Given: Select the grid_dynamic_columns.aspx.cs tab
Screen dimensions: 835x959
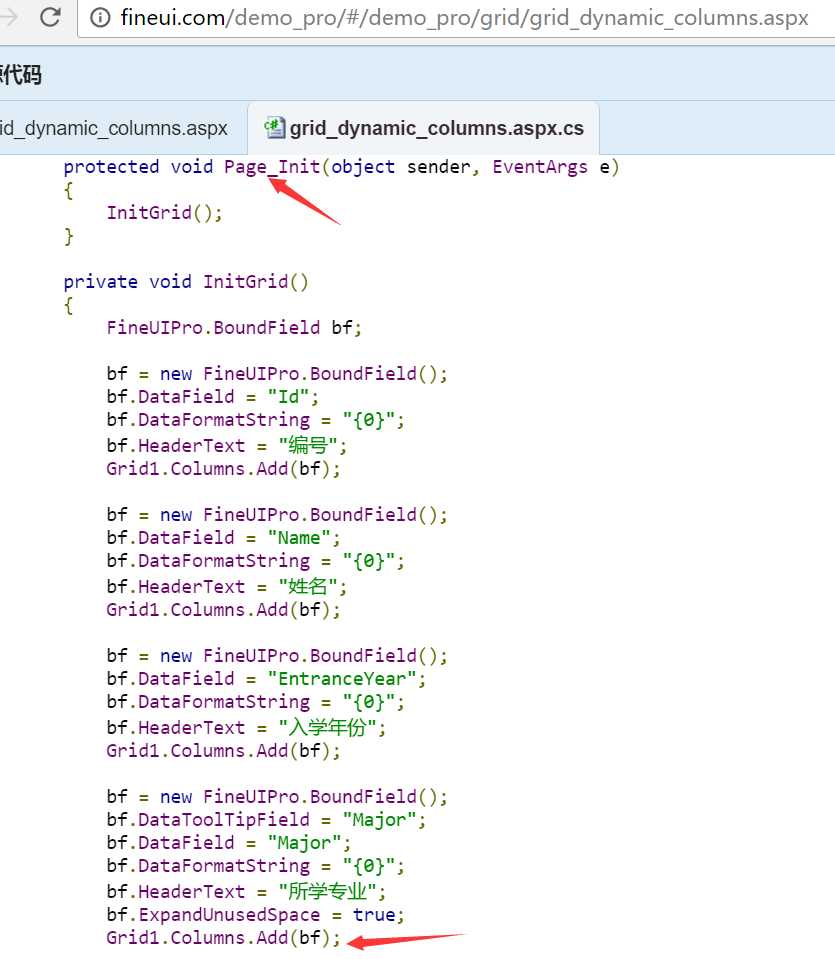Looking at the screenshot, I should pos(423,128).
